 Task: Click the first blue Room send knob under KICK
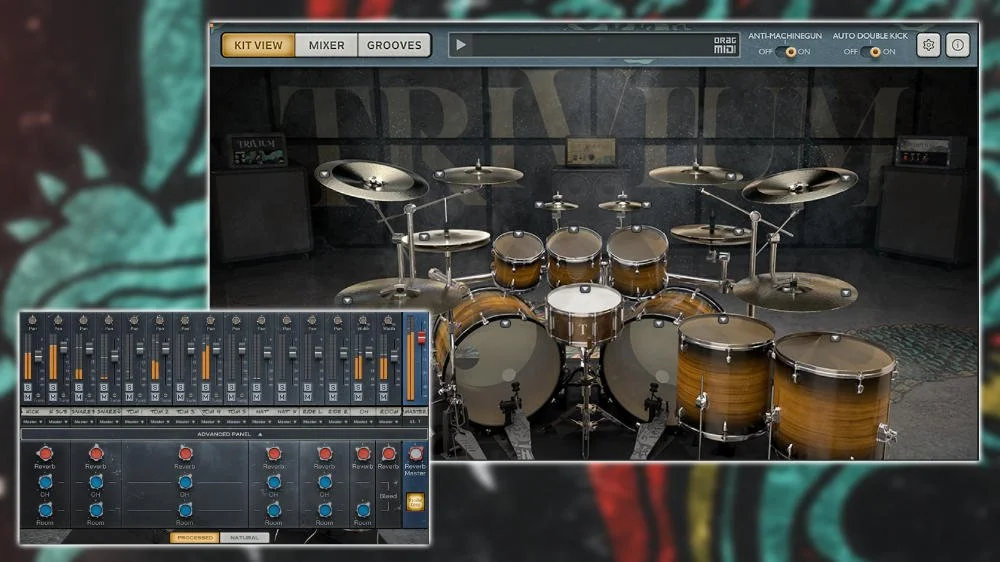point(45,510)
